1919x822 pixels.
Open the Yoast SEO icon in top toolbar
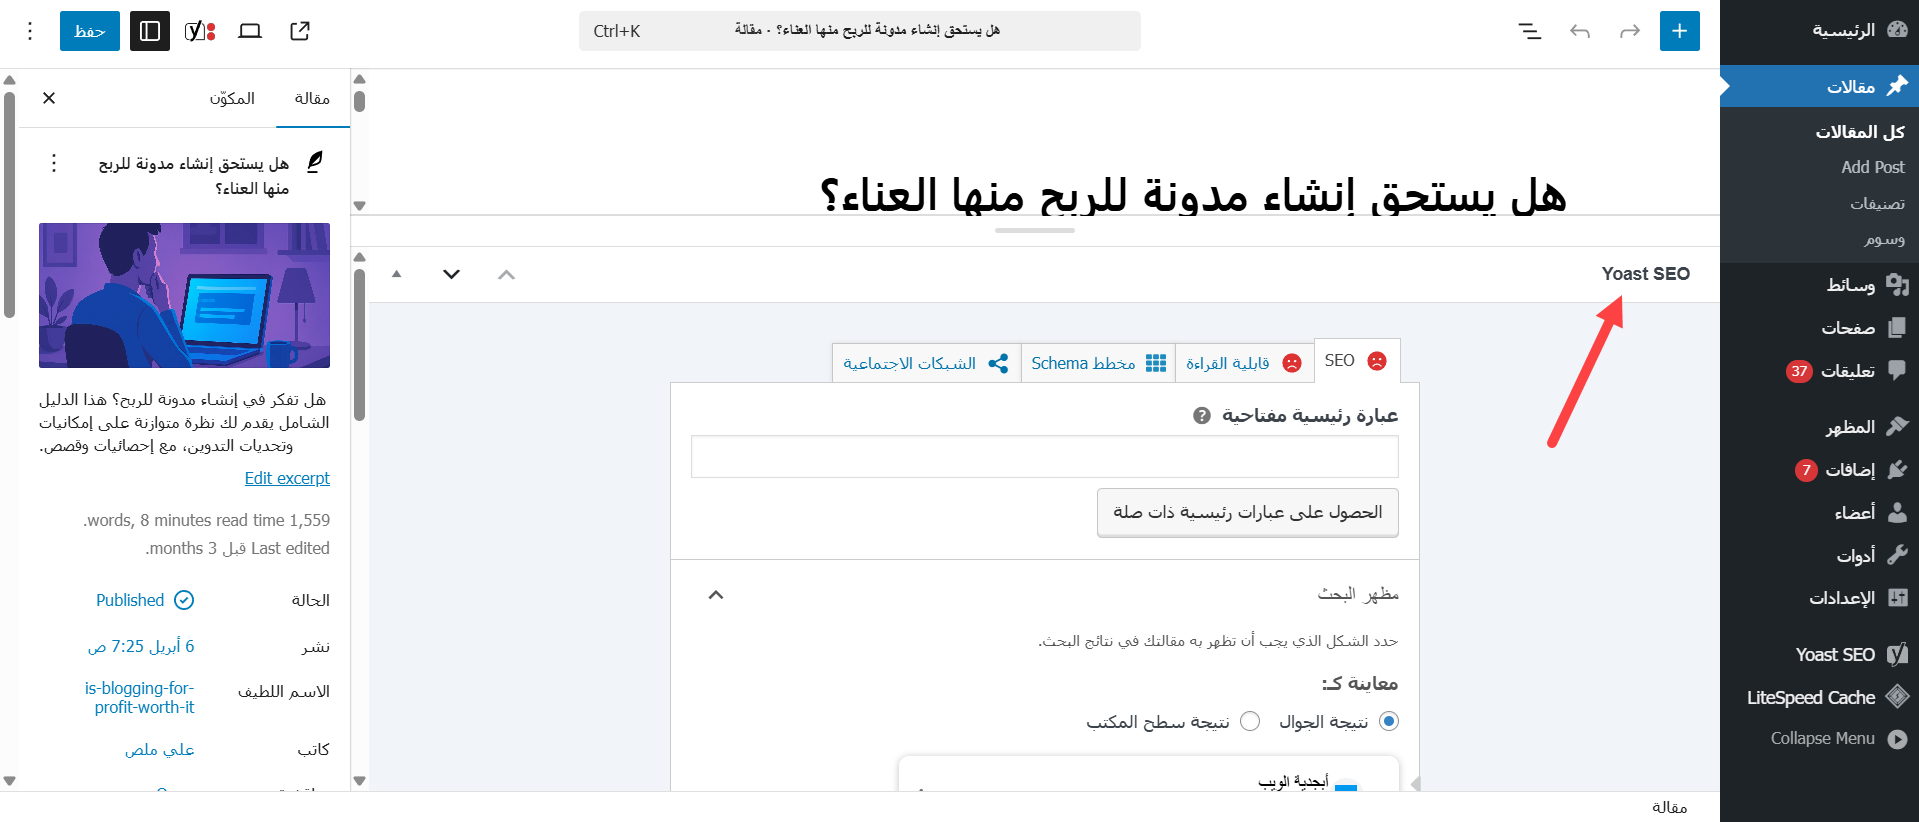click(200, 31)
